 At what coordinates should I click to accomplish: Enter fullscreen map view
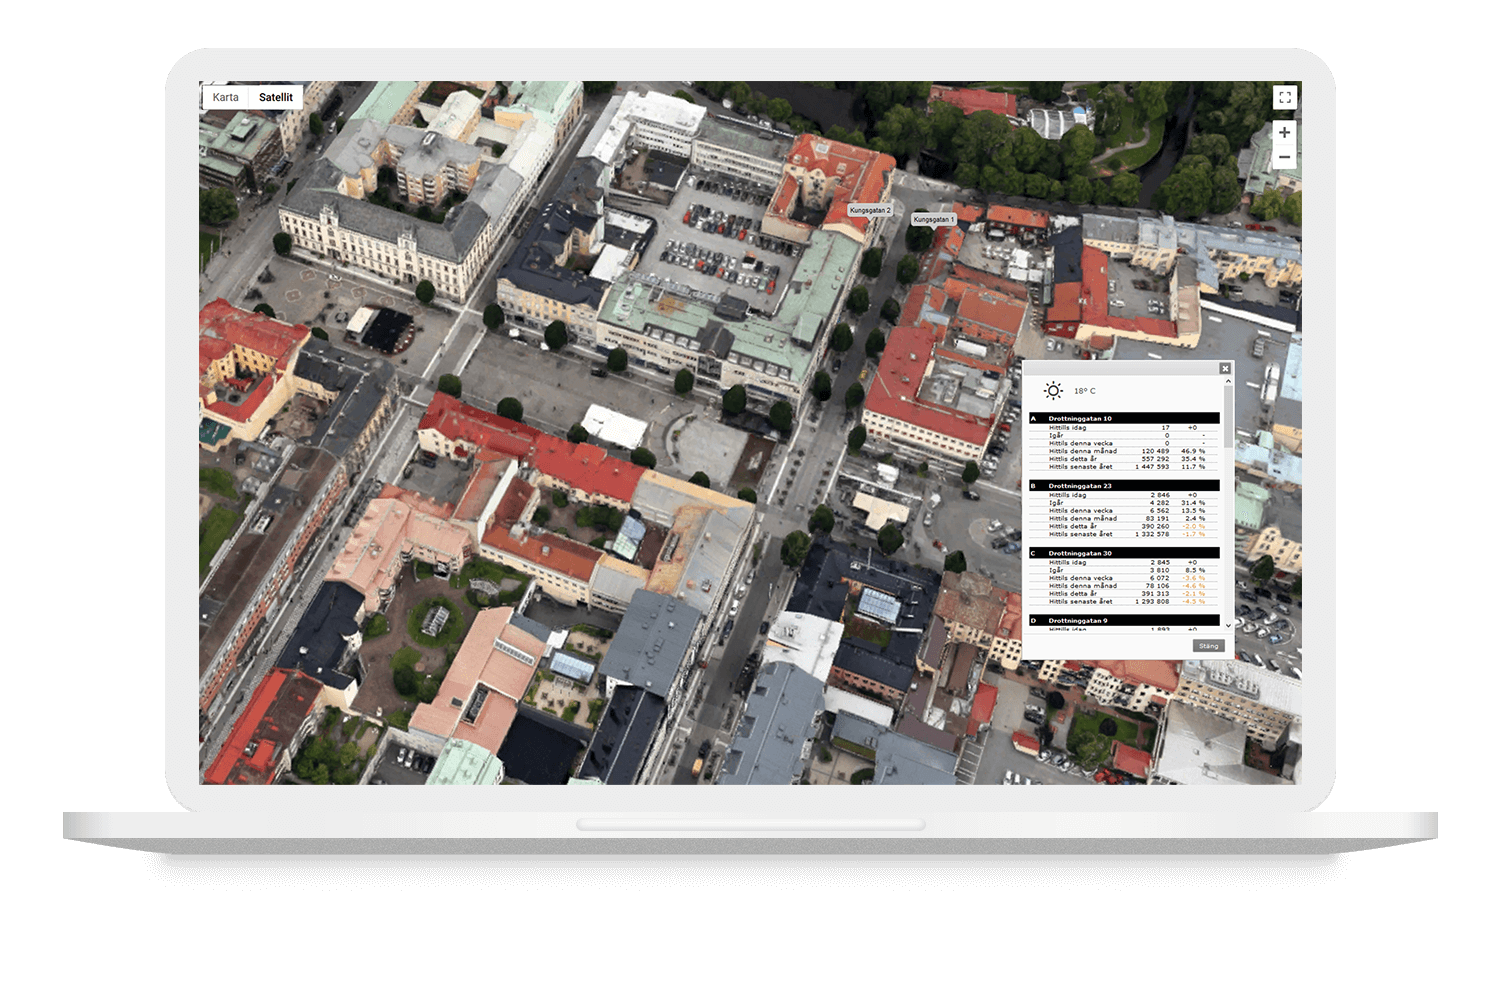(1285, 97)
